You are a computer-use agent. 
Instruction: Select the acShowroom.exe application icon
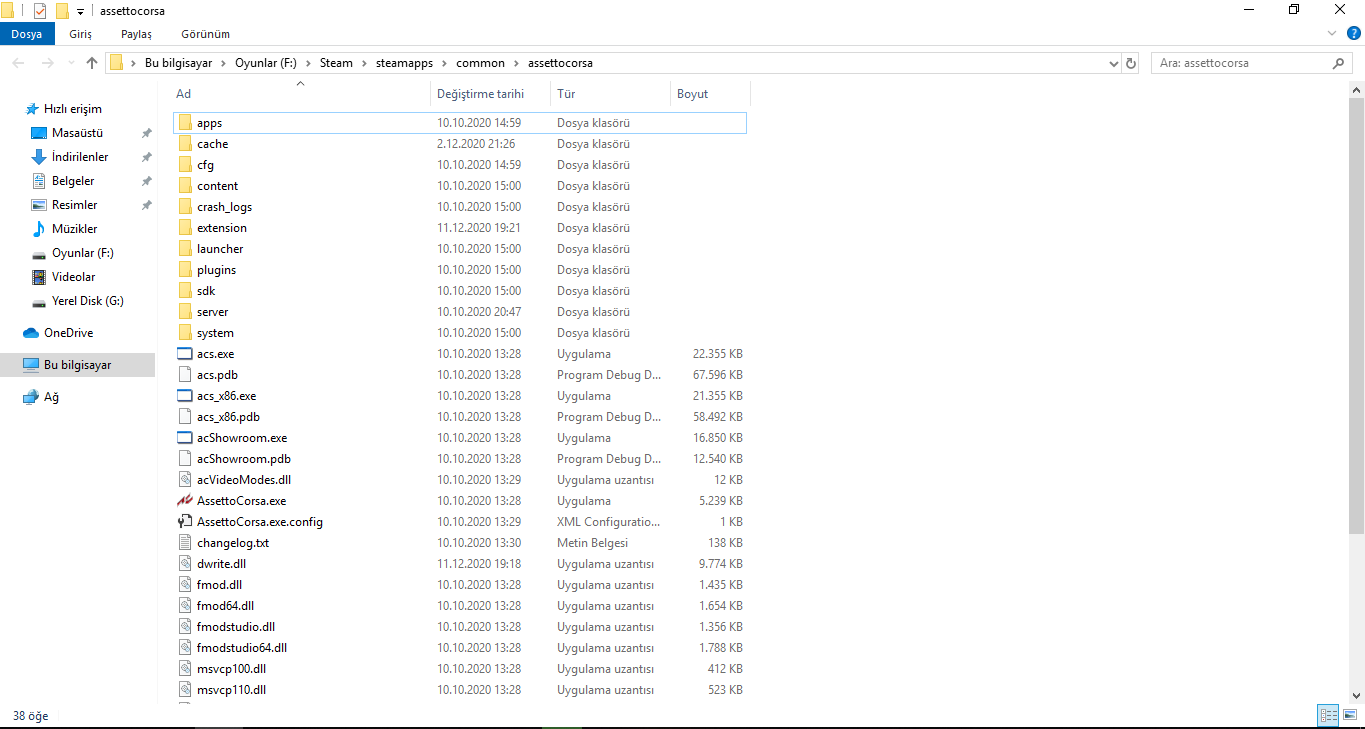click(184, 438)
